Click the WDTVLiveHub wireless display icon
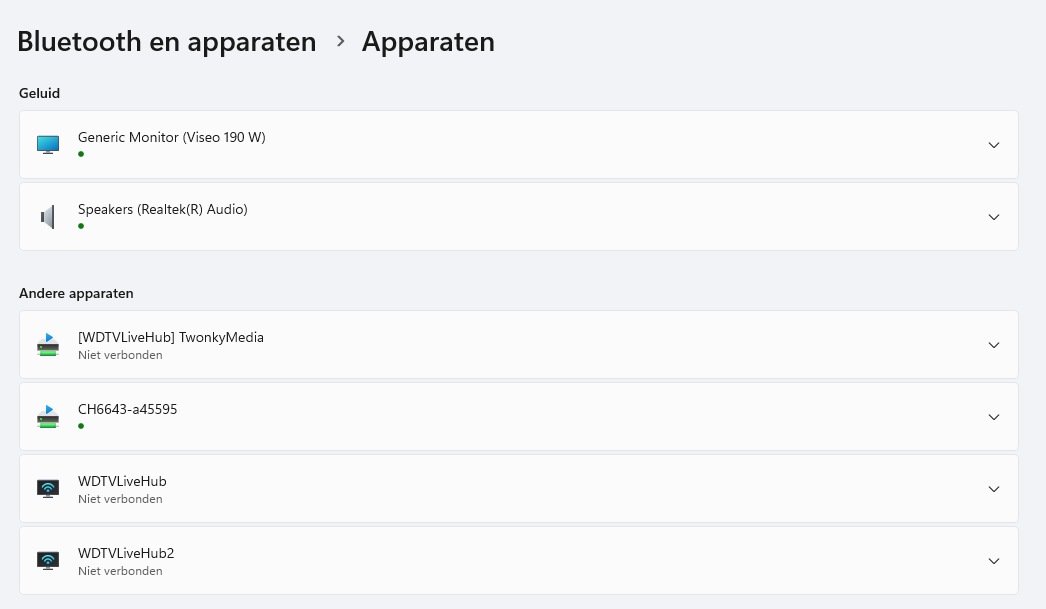 48,489
